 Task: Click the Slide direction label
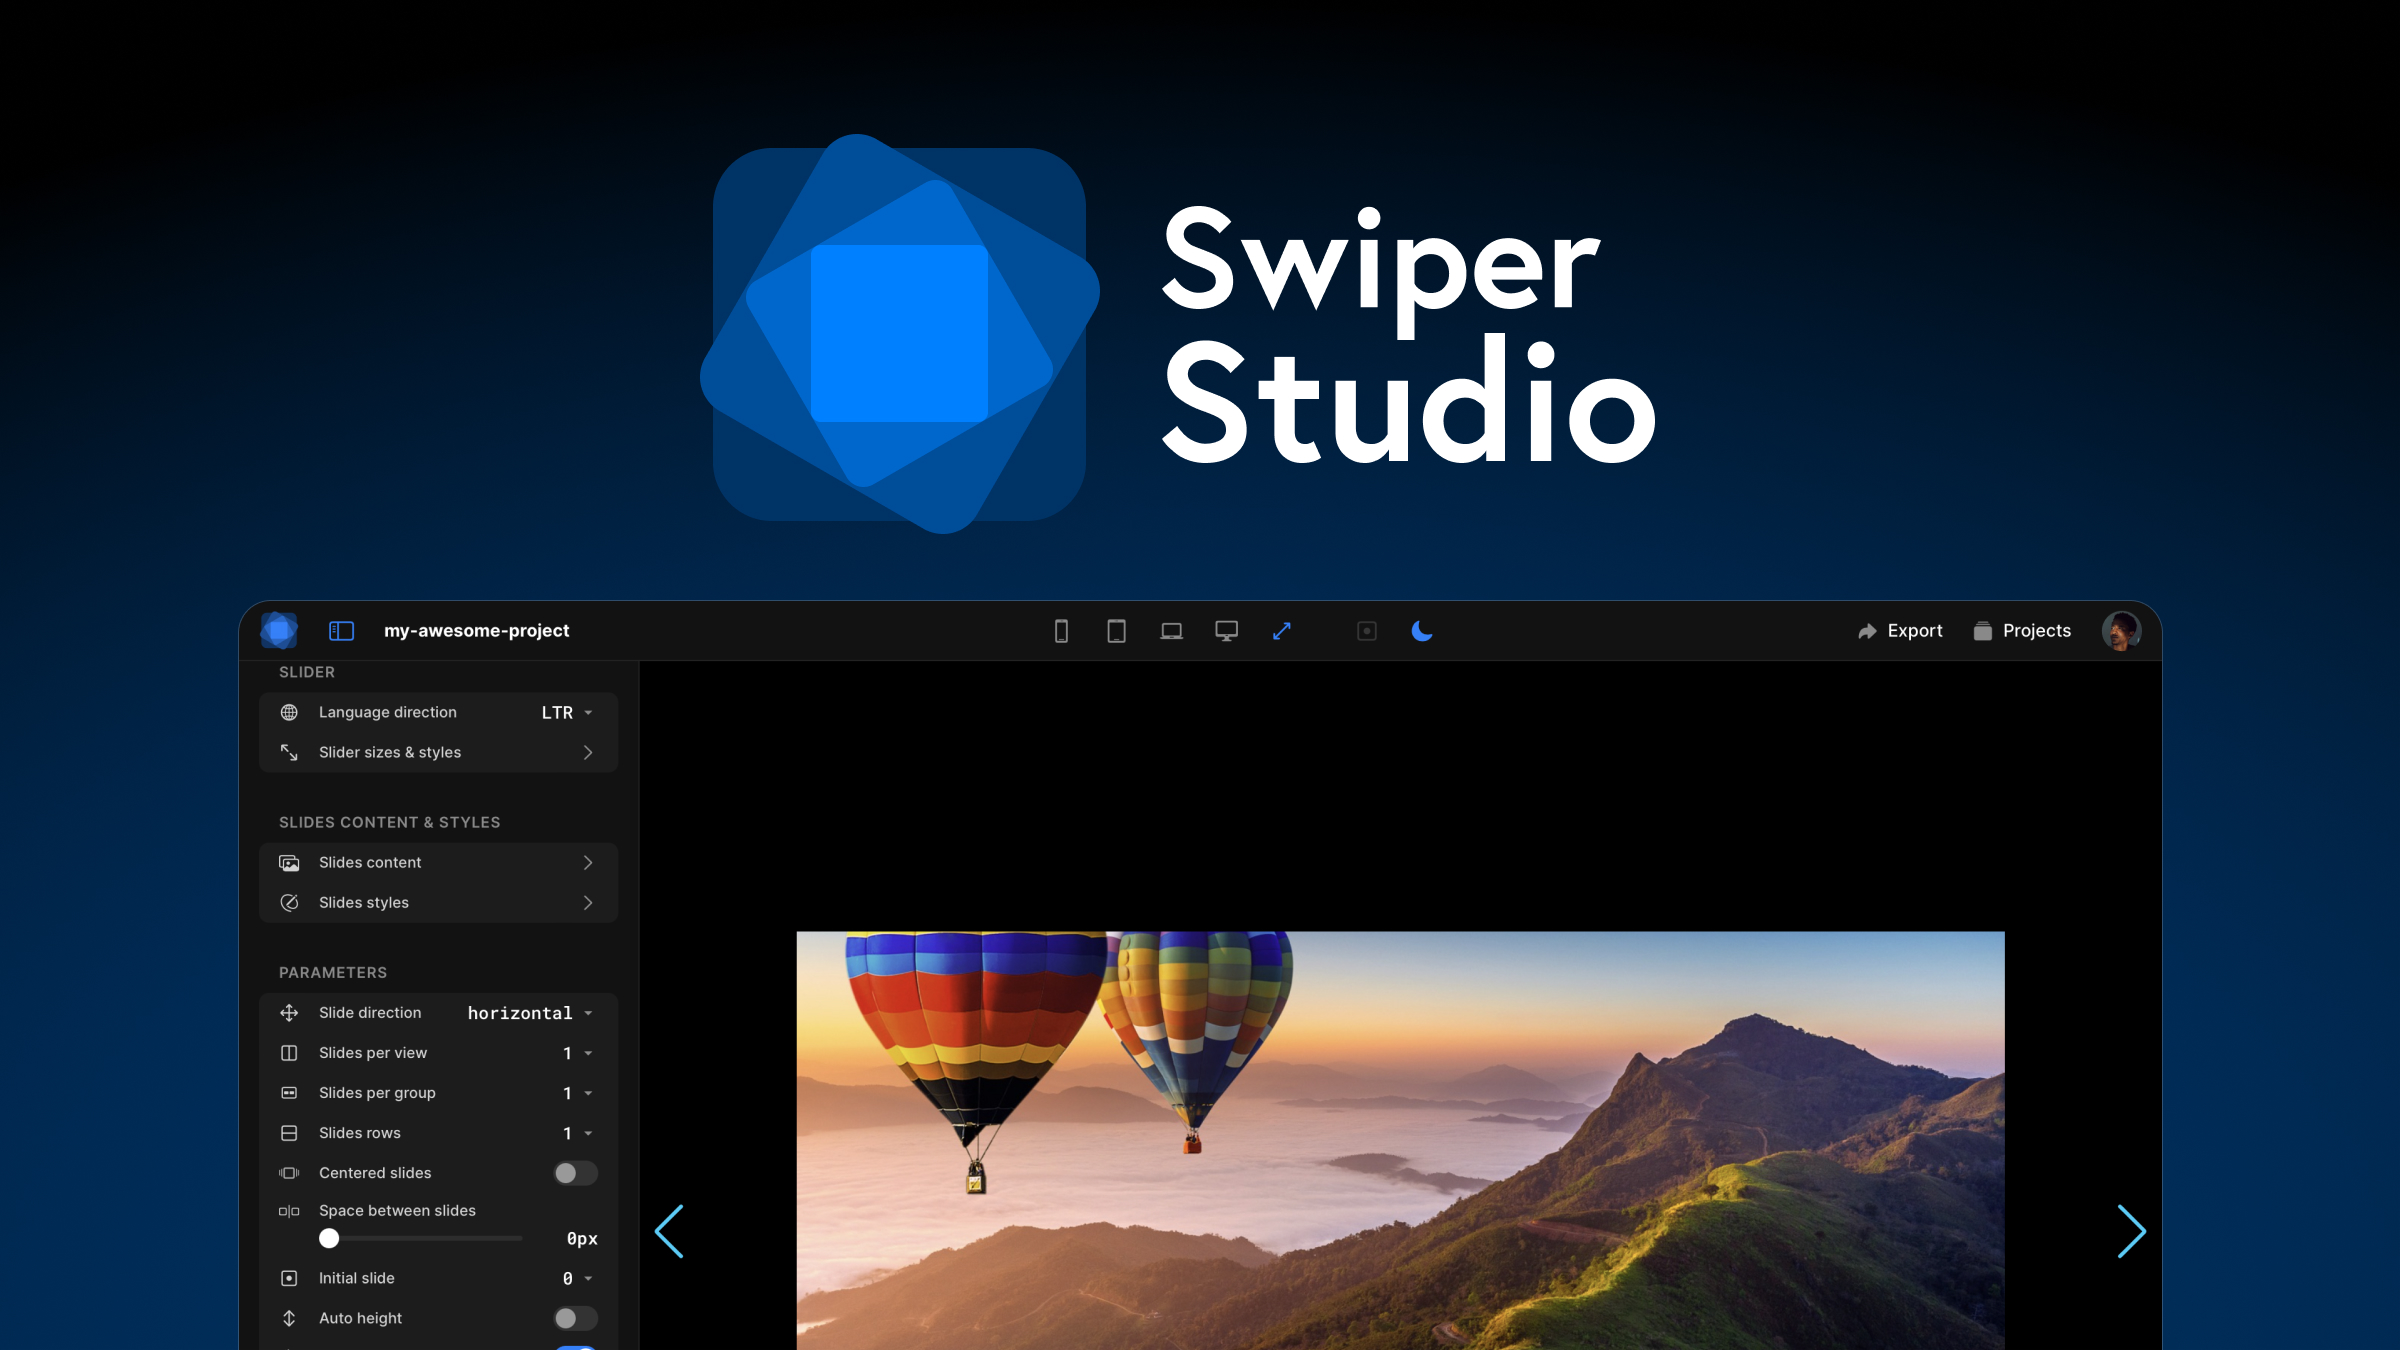(370, 1013)
